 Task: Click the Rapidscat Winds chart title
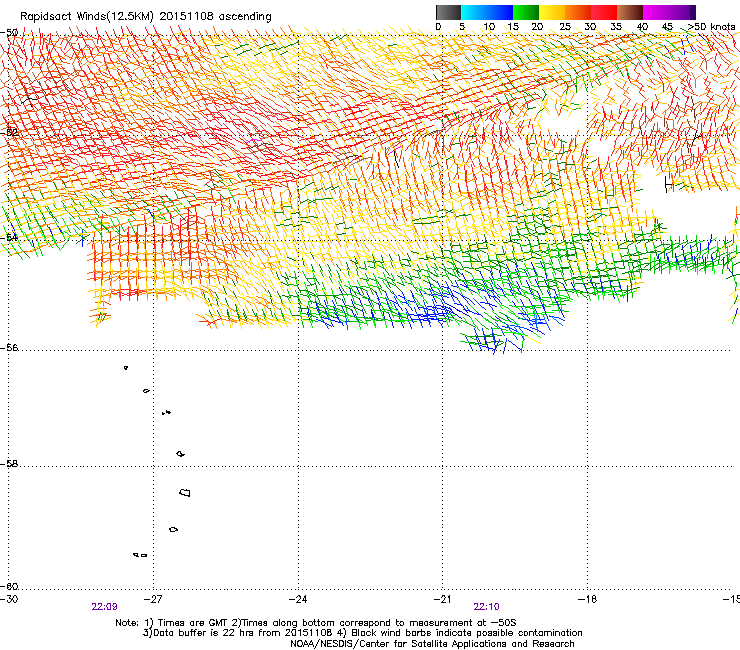pyautogui.click(x=146, y=17)
